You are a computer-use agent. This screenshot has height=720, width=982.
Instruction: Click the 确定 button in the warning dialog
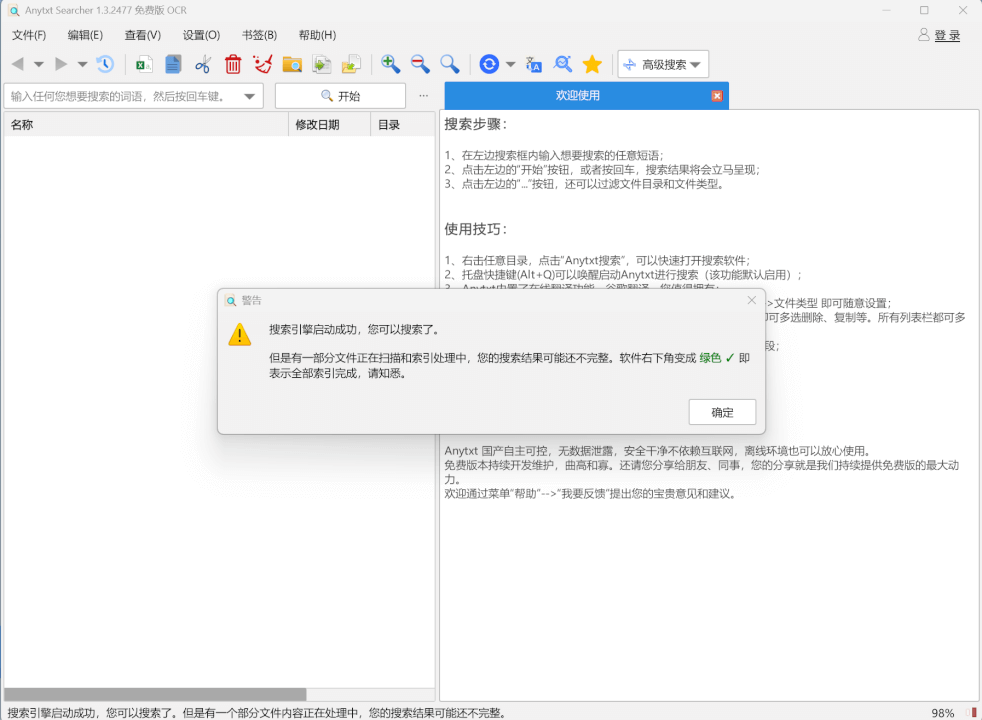(721, 412)
